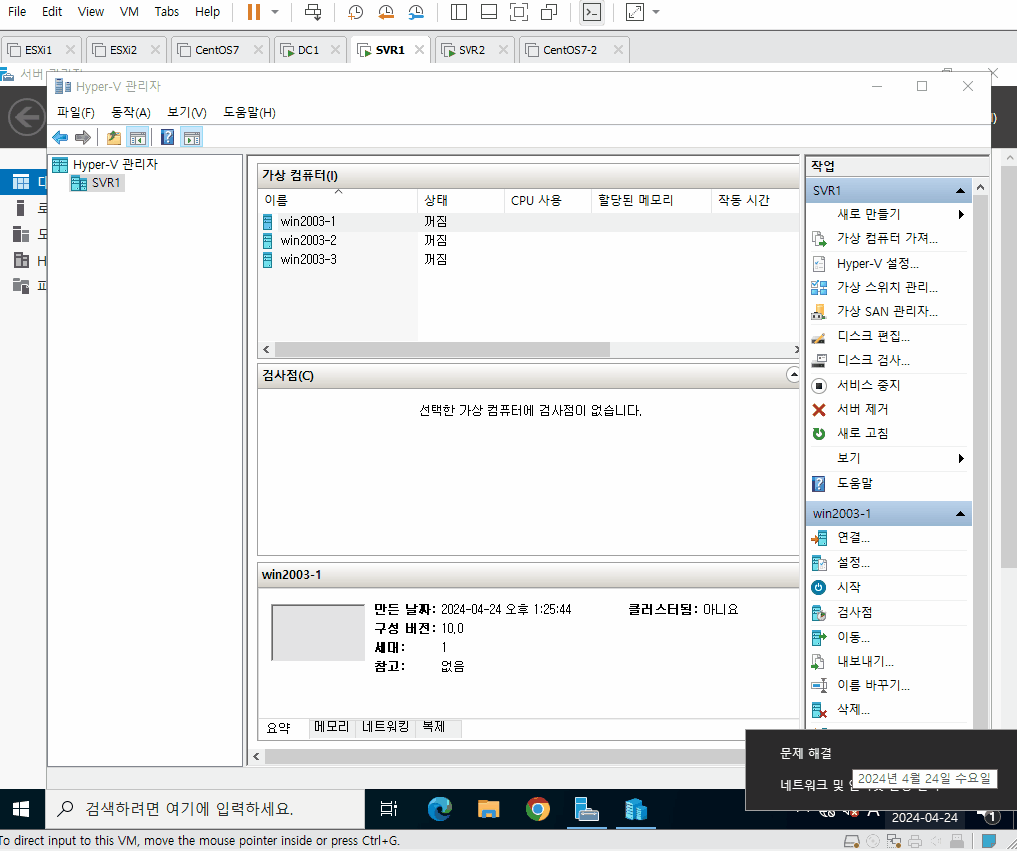Image resolution: width=1017 pixels, height=851 pixels.
Task: Open the 동작(A) menu
Action: (x=131, y=113)
